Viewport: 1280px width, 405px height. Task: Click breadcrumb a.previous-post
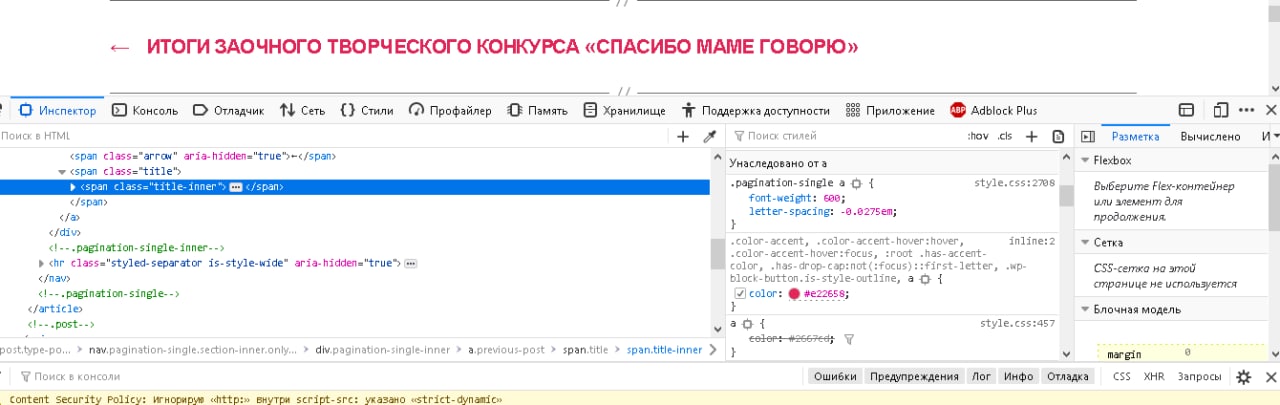pyautogui.click(x=505, y=350)
